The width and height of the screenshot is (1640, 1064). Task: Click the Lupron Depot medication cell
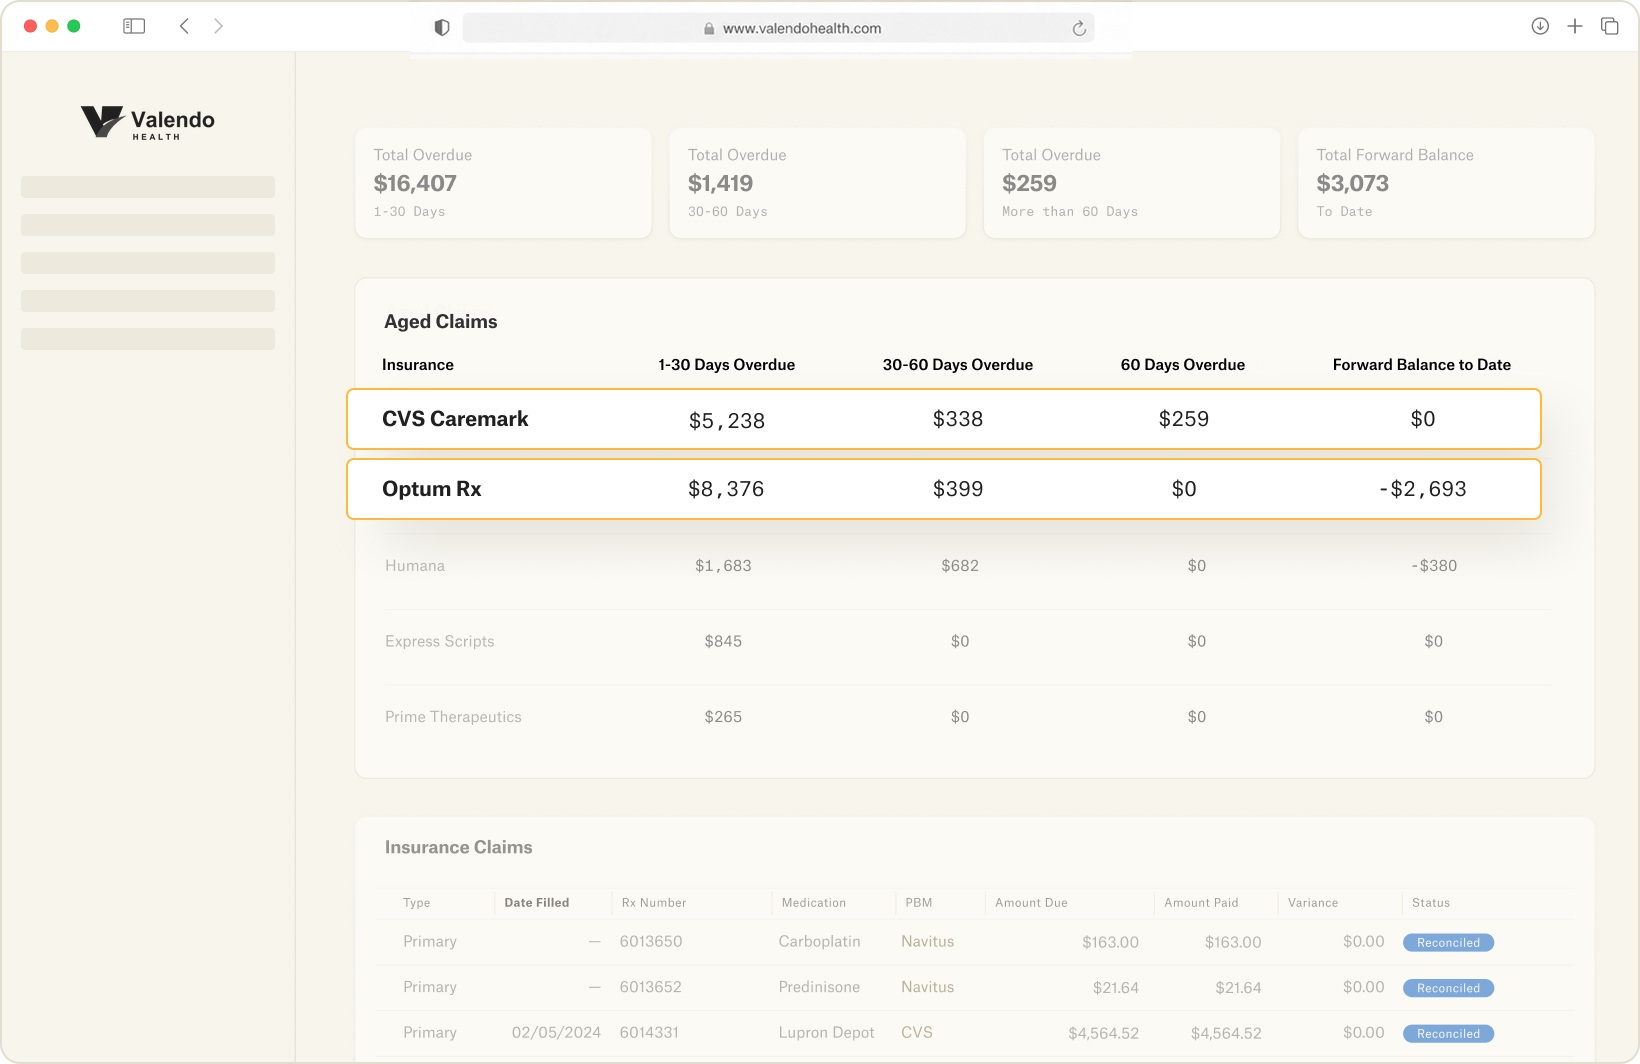(x=827, y=1033)
